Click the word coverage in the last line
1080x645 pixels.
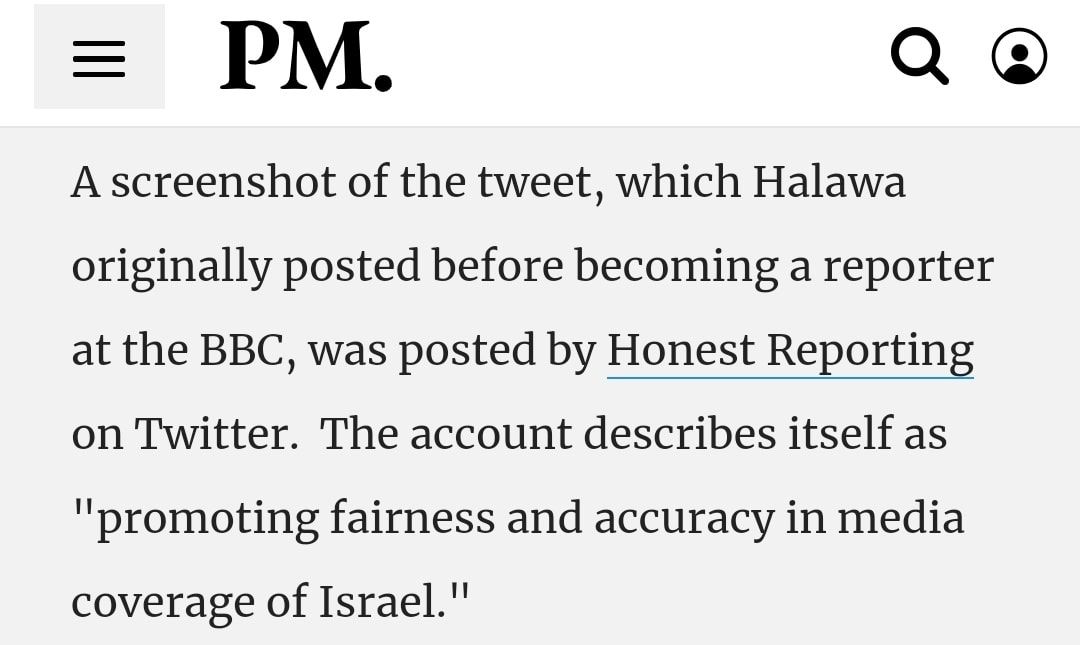coord(163,604)
